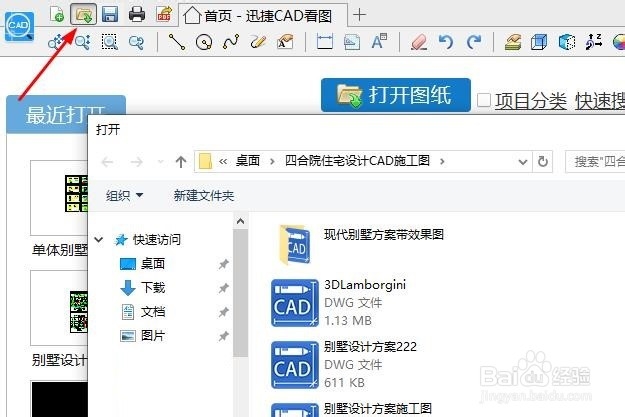Screen dimensions: 625x417
Task: Open the 别墅设计 recent drawing thumbnail
Action: coord(59,308)
